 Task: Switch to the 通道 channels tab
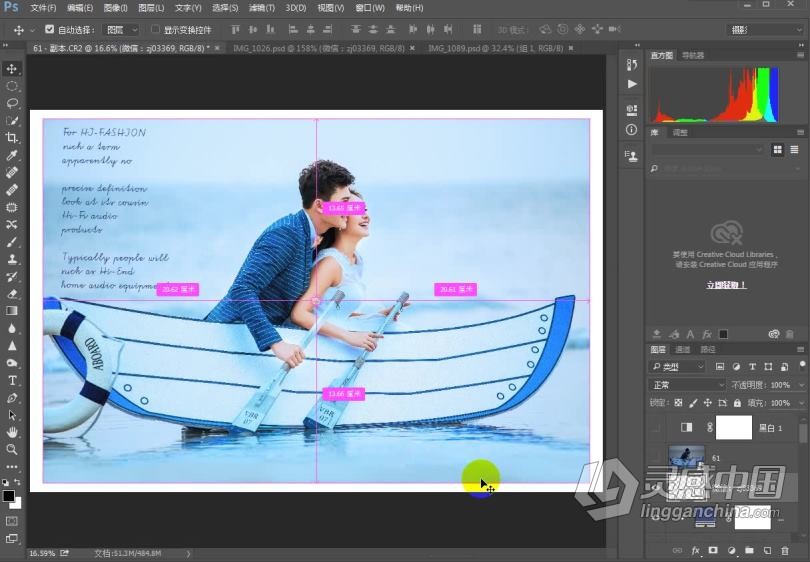click(682, 350)
